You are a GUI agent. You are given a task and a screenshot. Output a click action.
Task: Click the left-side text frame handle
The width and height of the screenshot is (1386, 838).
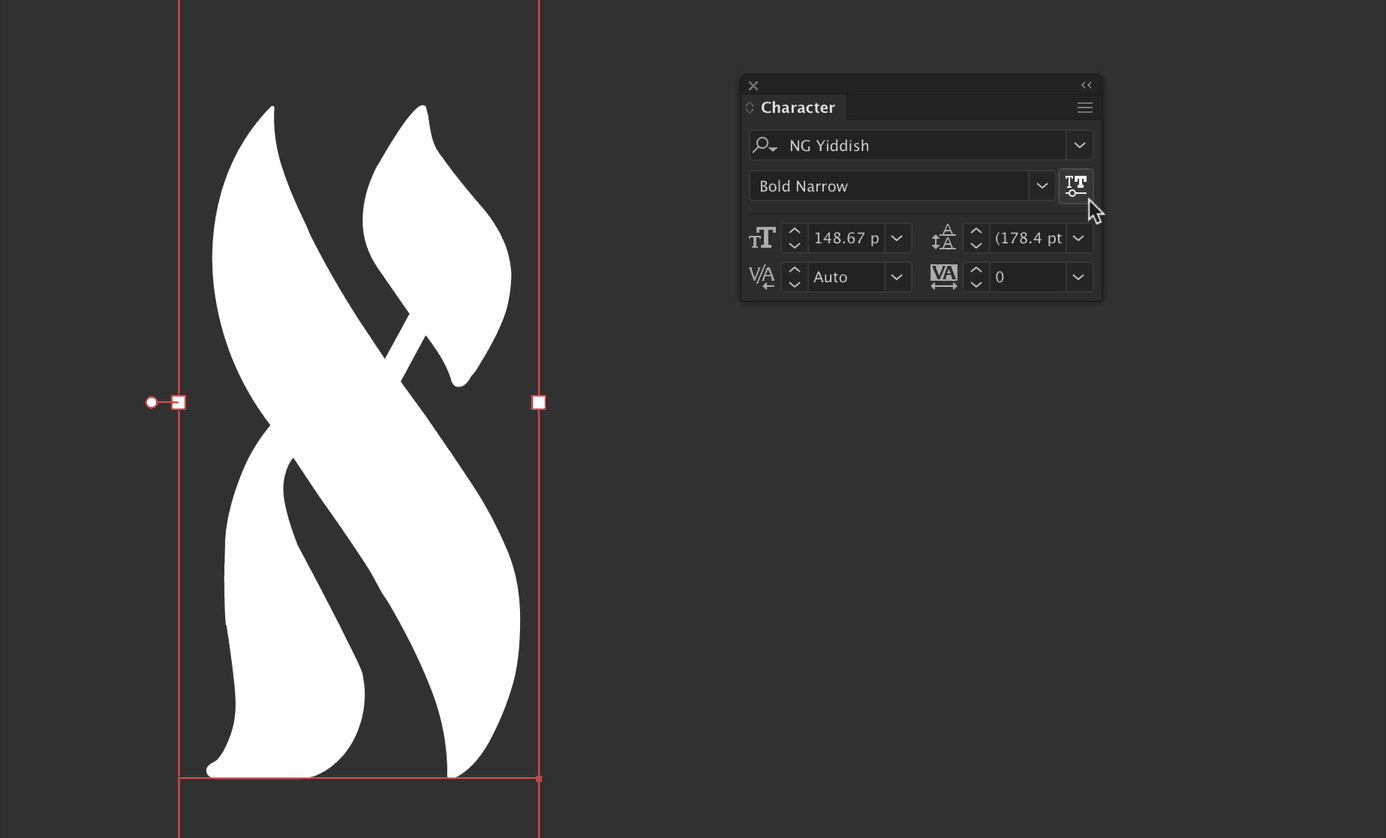tap(179, 402)
